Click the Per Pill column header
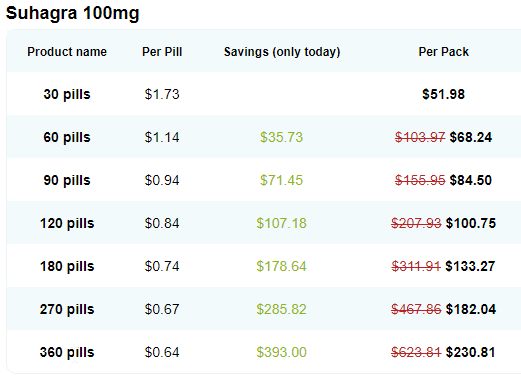Viewport: 521px width, 381px height. point(162,52)
